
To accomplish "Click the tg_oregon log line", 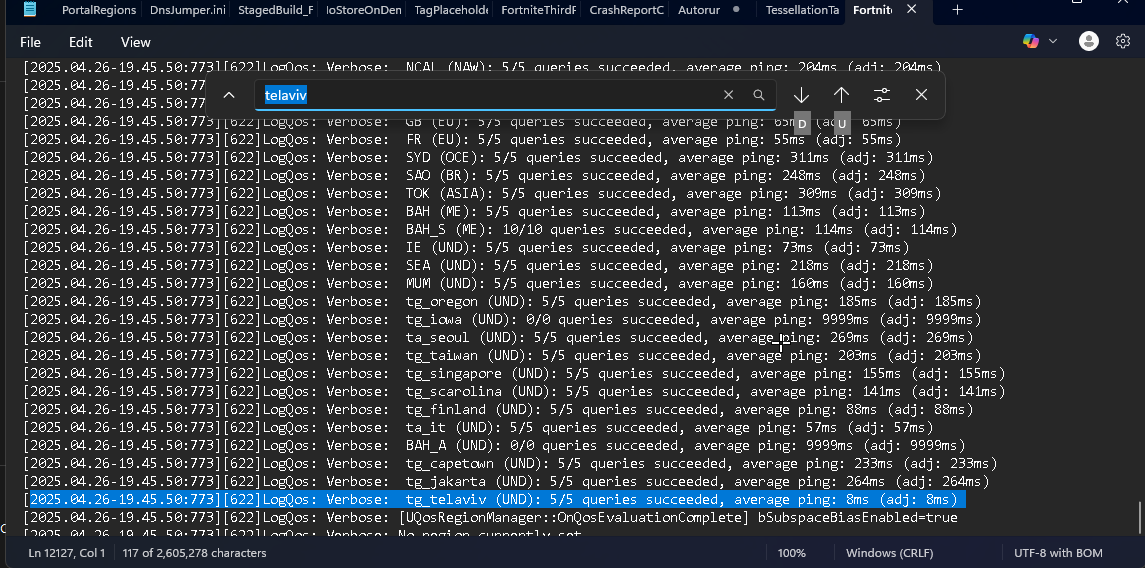I will pyautogui.click(x=502, y=302).
